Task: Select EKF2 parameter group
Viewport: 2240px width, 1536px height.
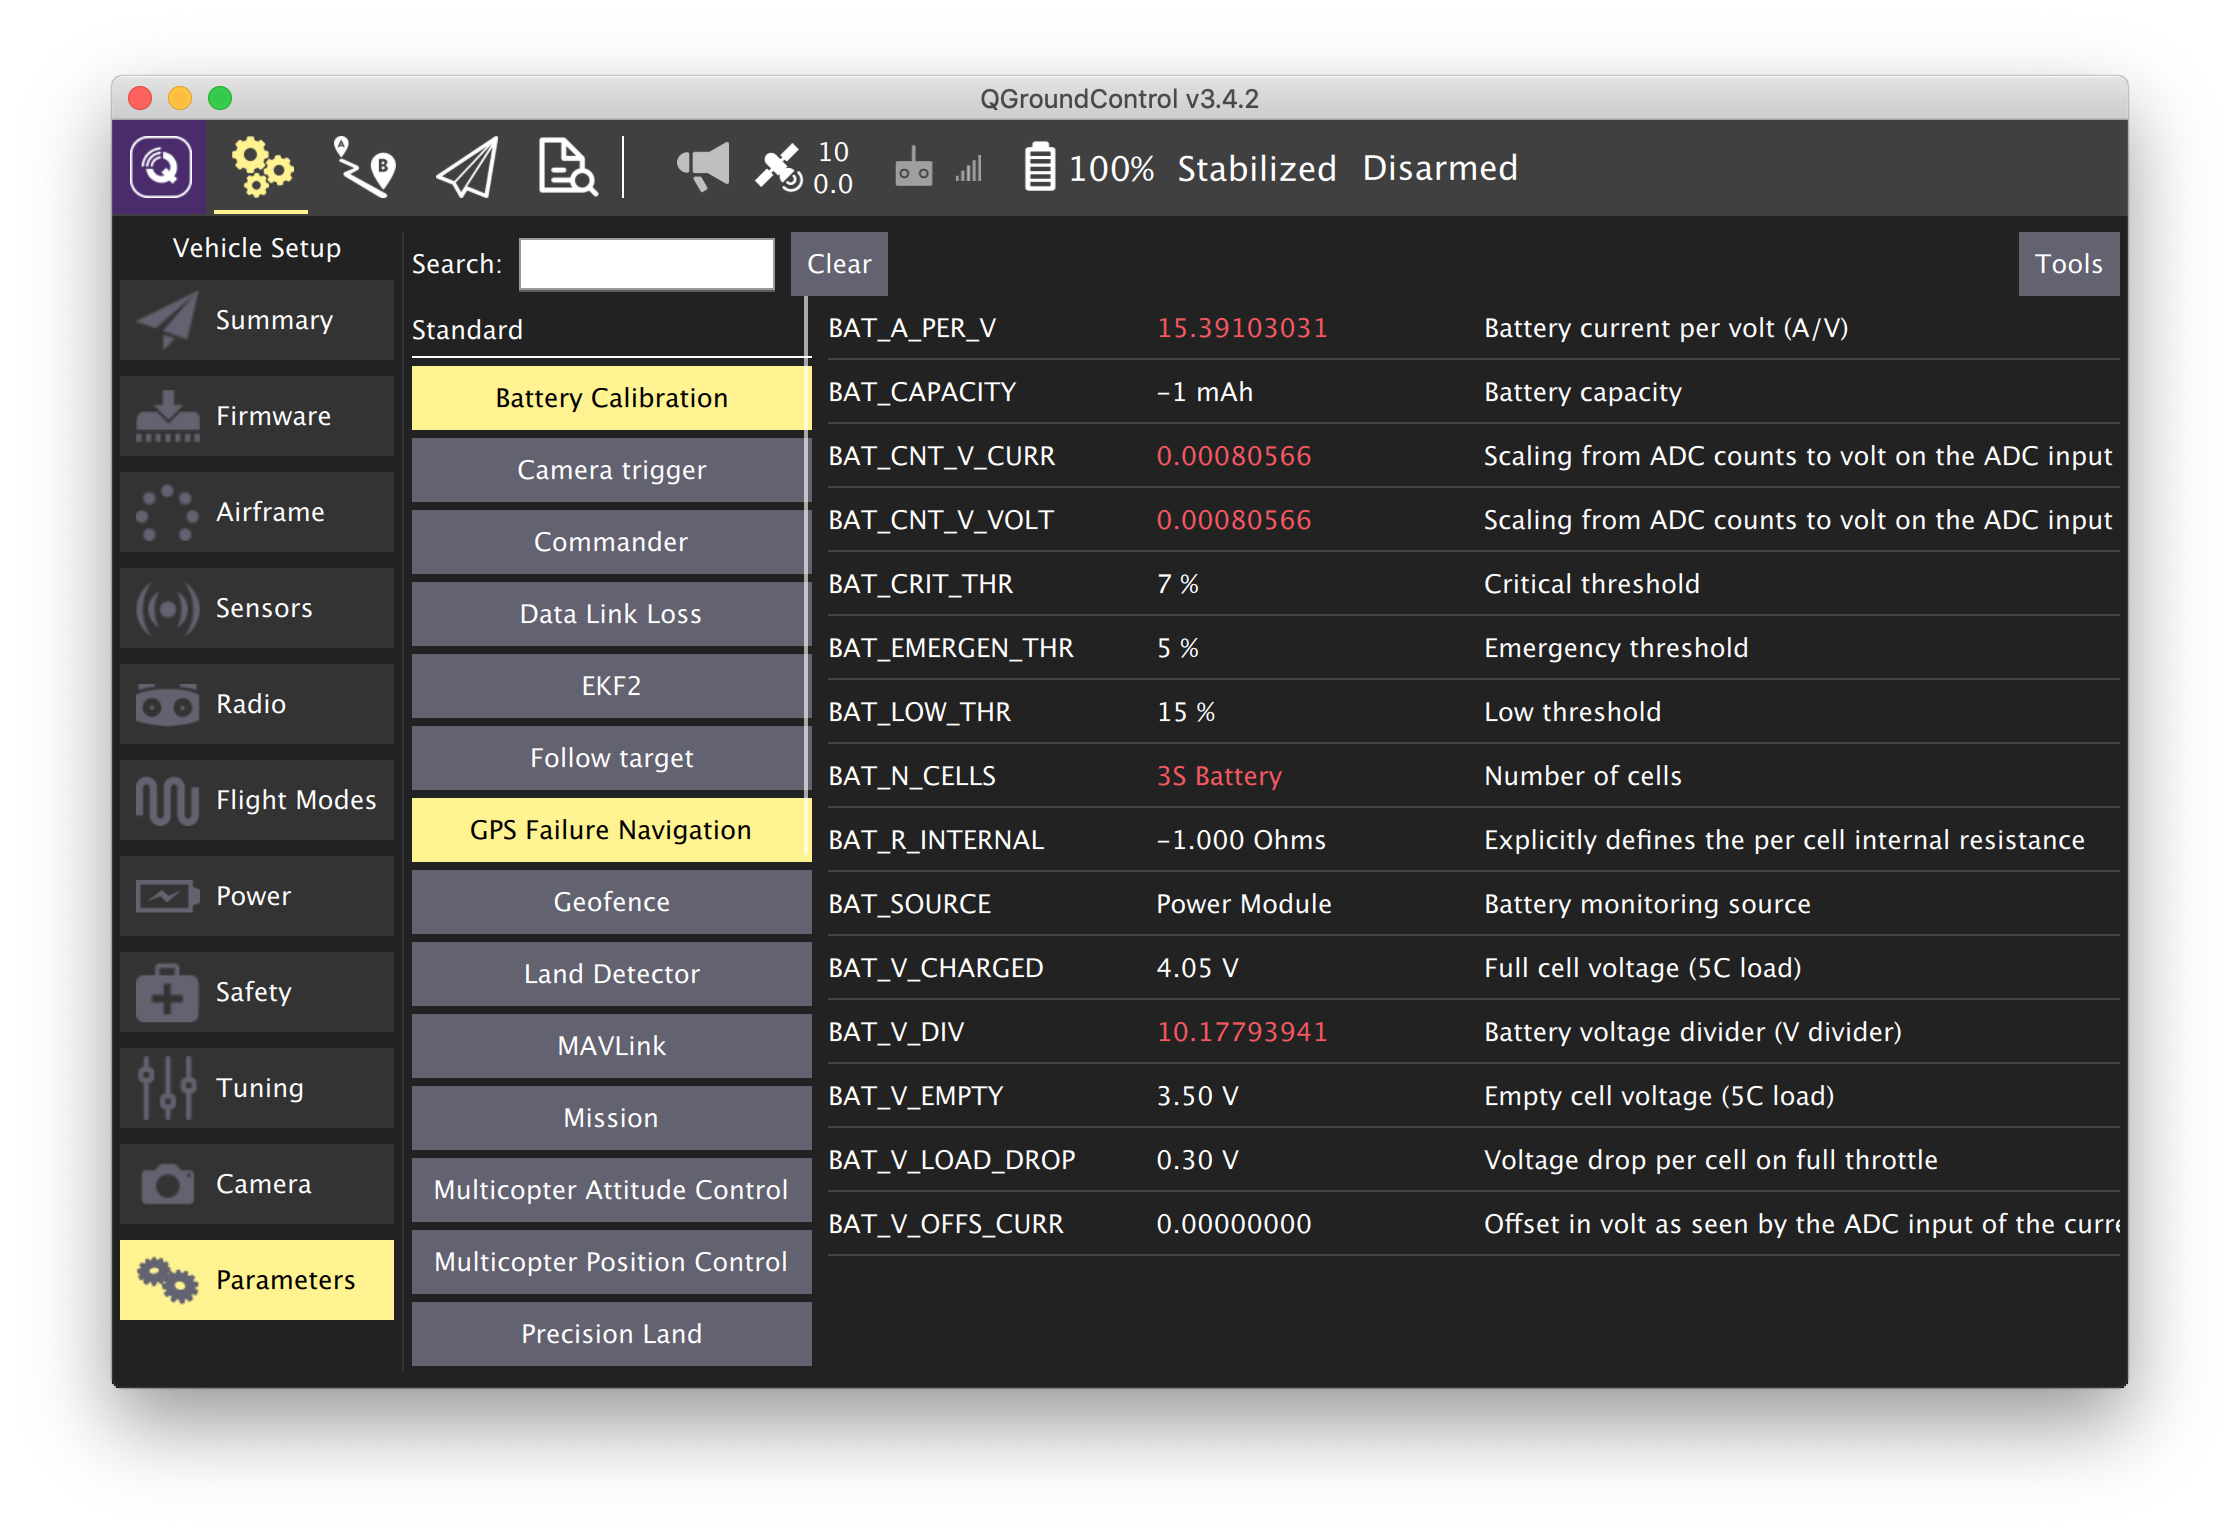Action: coord(611,686)
